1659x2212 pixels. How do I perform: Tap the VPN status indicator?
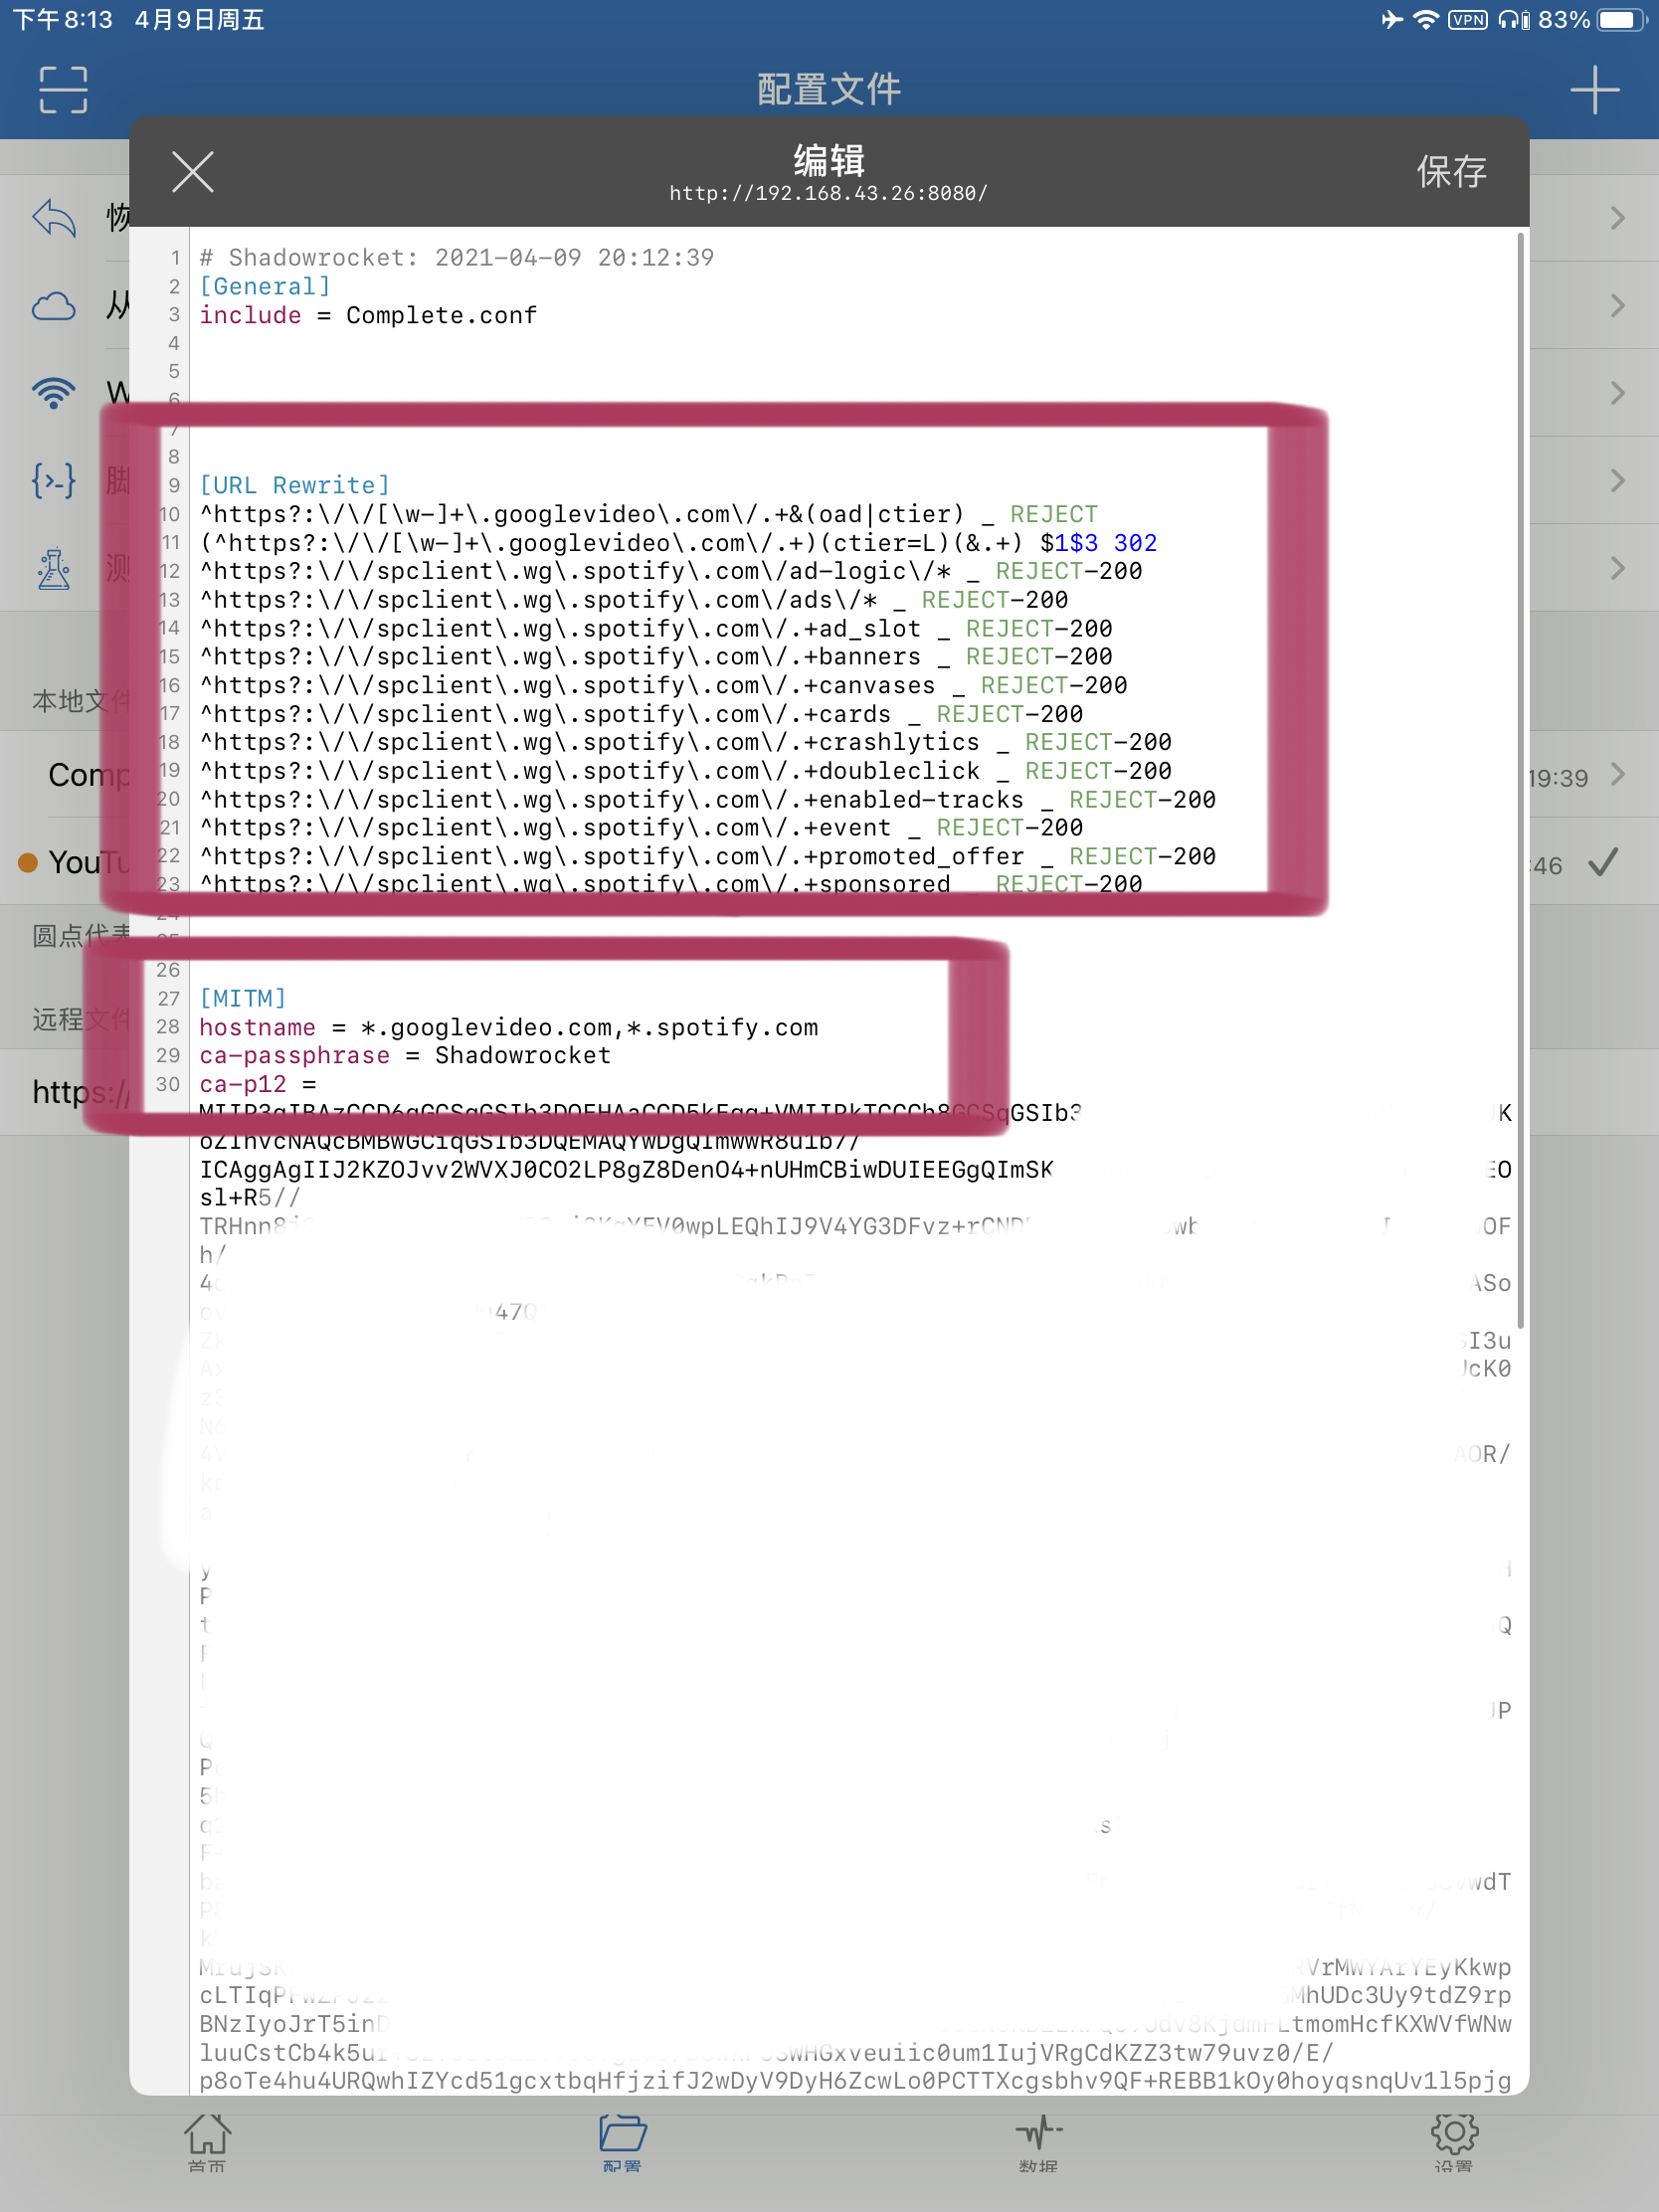point(1468,20)
